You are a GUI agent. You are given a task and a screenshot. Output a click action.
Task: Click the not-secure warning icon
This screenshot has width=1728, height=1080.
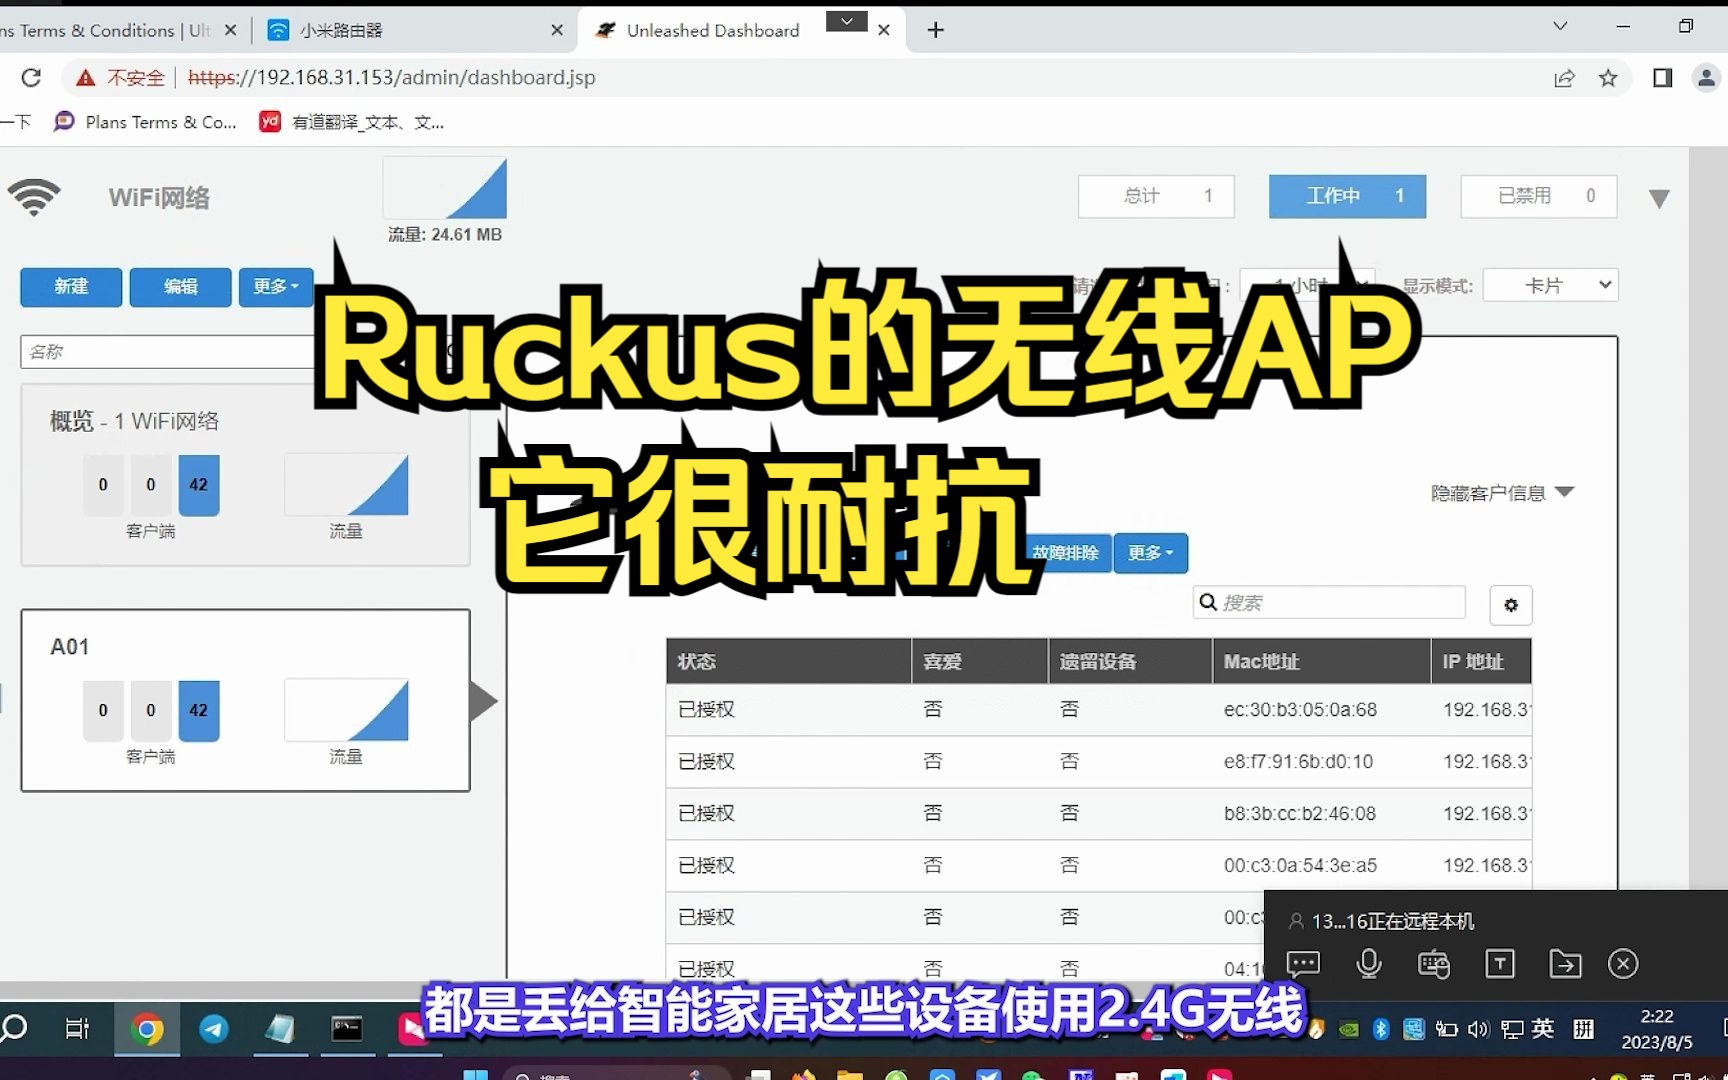86,78
